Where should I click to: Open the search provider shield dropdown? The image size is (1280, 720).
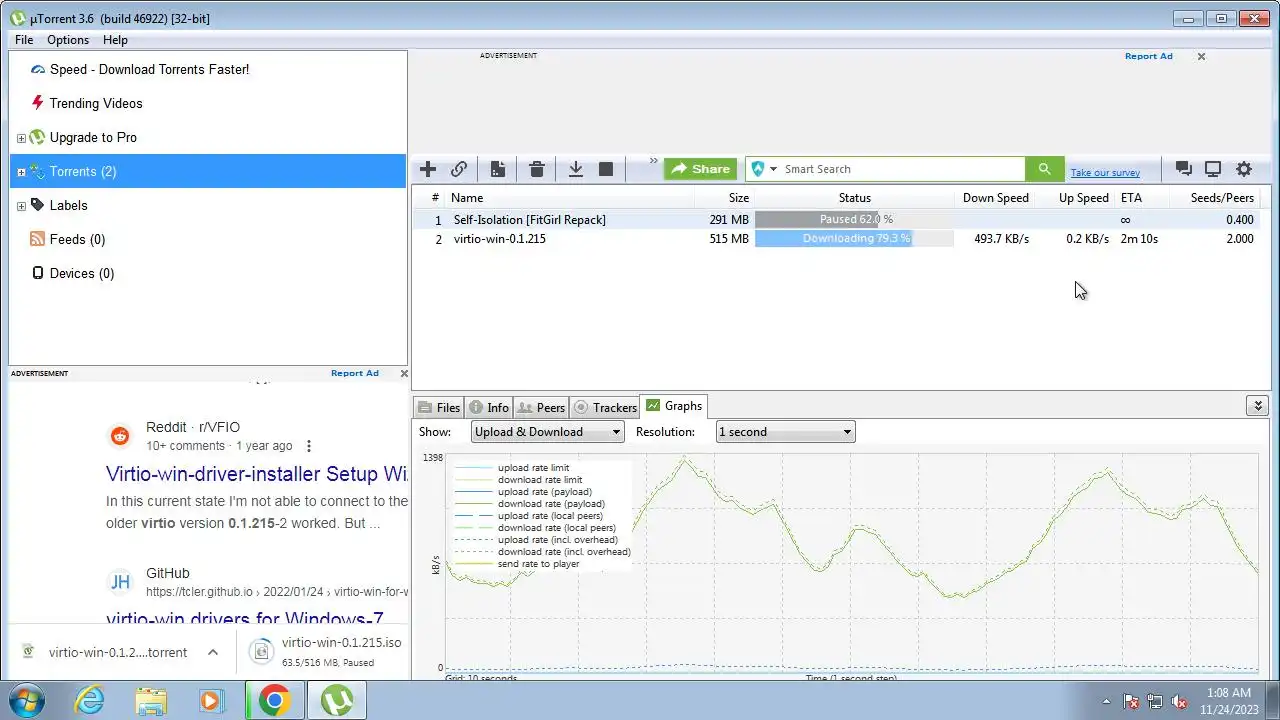coord(764,169)
